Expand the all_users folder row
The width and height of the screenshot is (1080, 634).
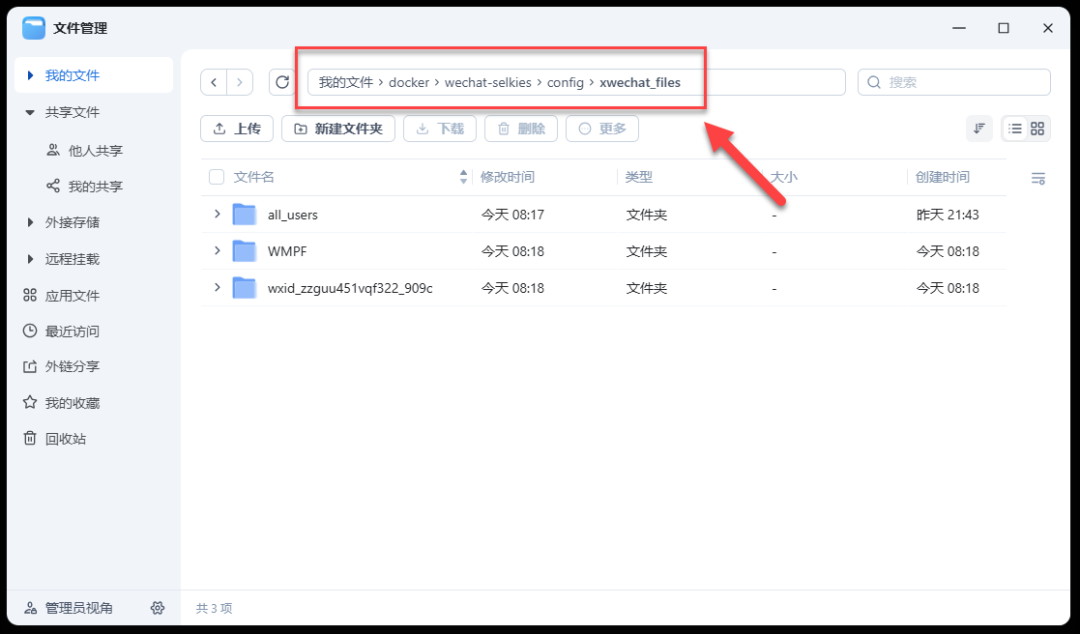217,214
